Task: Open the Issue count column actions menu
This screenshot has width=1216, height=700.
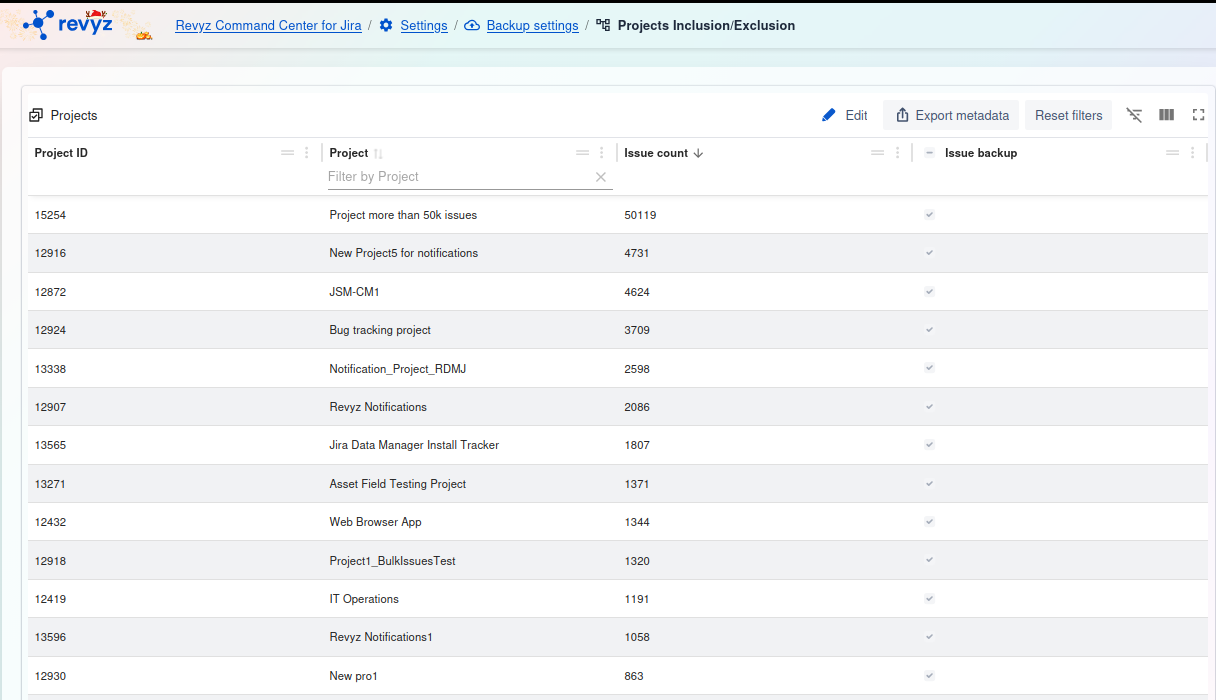Action: click(x=897, y=153)
